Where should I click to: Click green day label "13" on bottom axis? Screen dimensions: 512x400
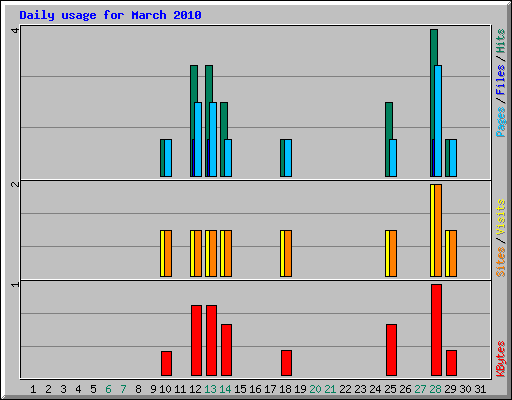[210, 389]
